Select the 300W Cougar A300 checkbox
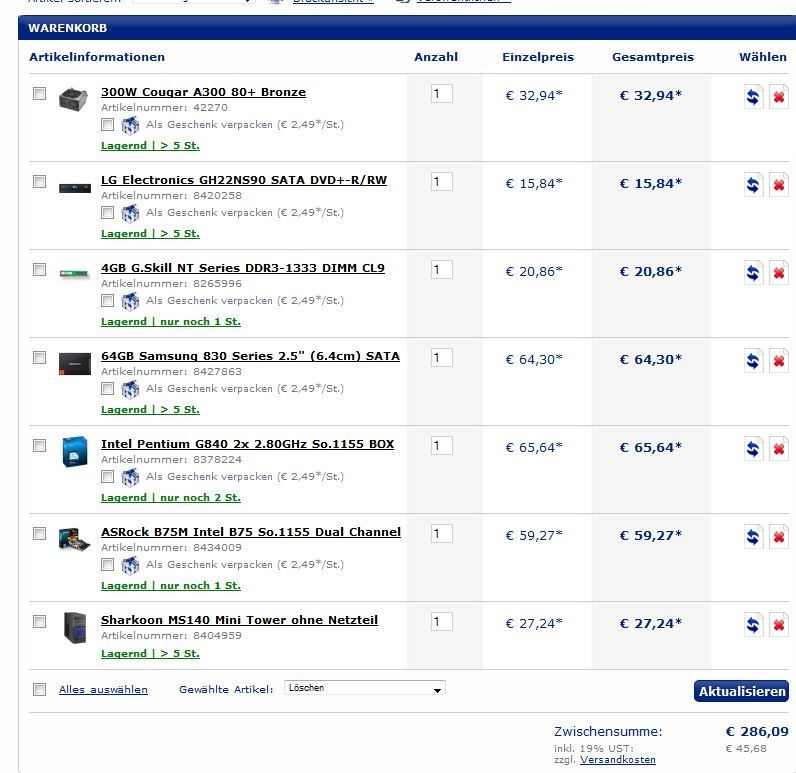Viewport: 796px width, 773px height. pos(40,94)
